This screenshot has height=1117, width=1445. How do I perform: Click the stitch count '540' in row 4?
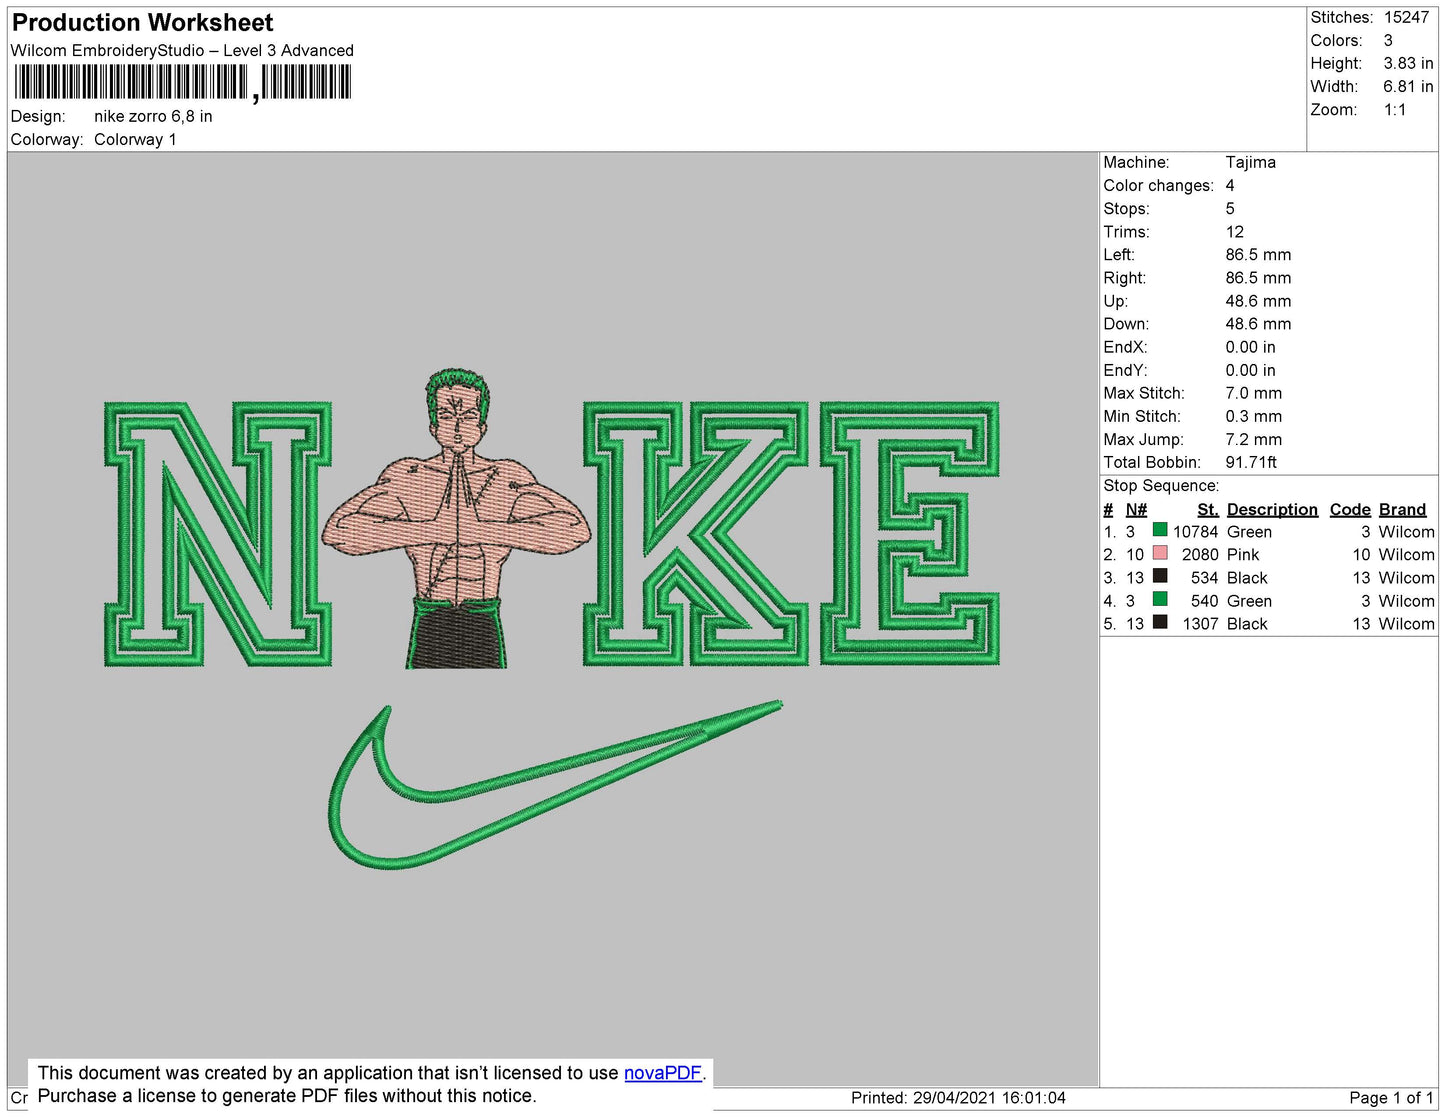click(1204, 601)
